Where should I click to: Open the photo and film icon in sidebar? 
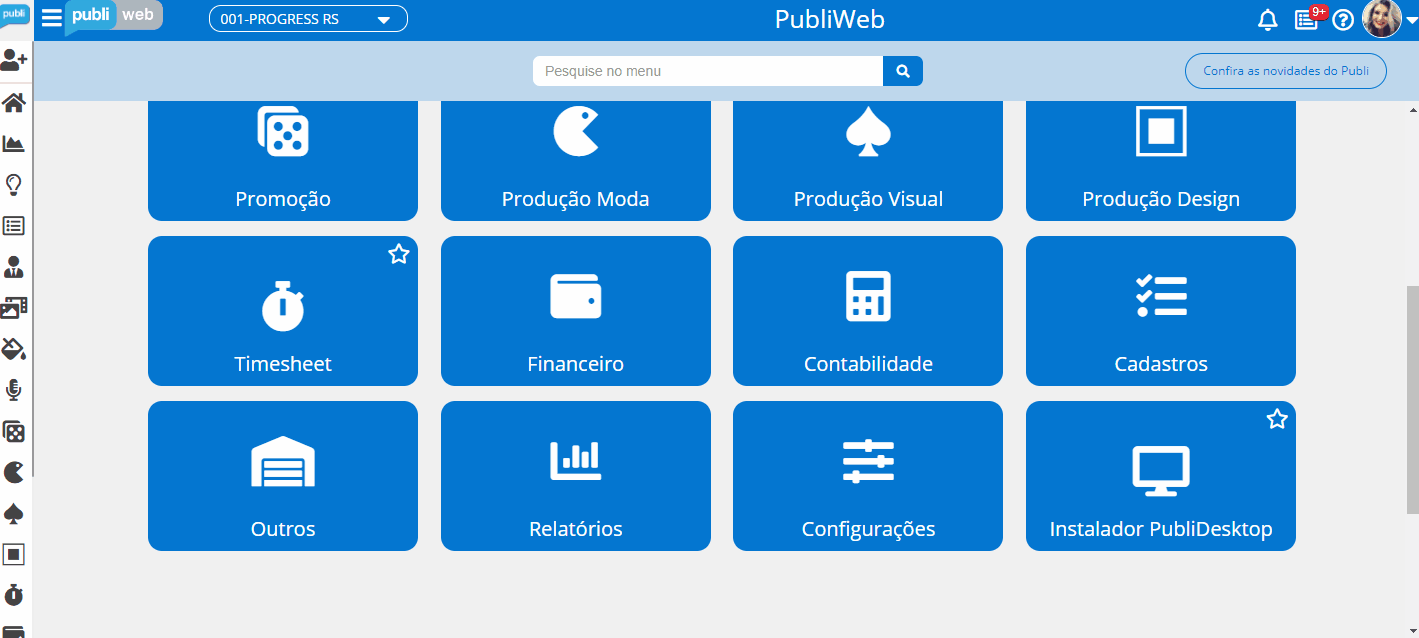coord(14,307)
